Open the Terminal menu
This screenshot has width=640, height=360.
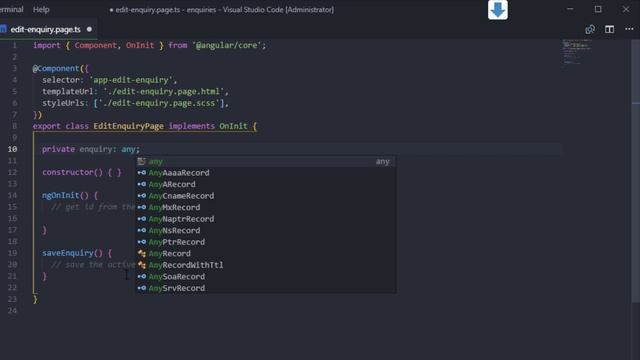click(x=11, y=9)
